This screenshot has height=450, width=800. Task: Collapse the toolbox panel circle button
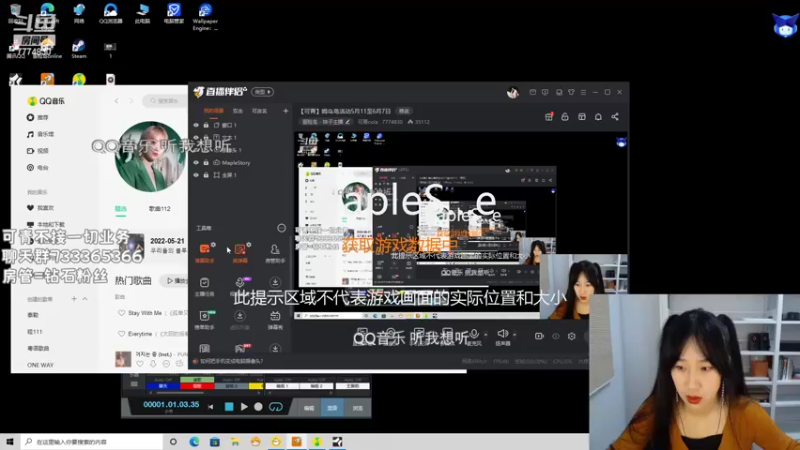click(x=282, y=228)
